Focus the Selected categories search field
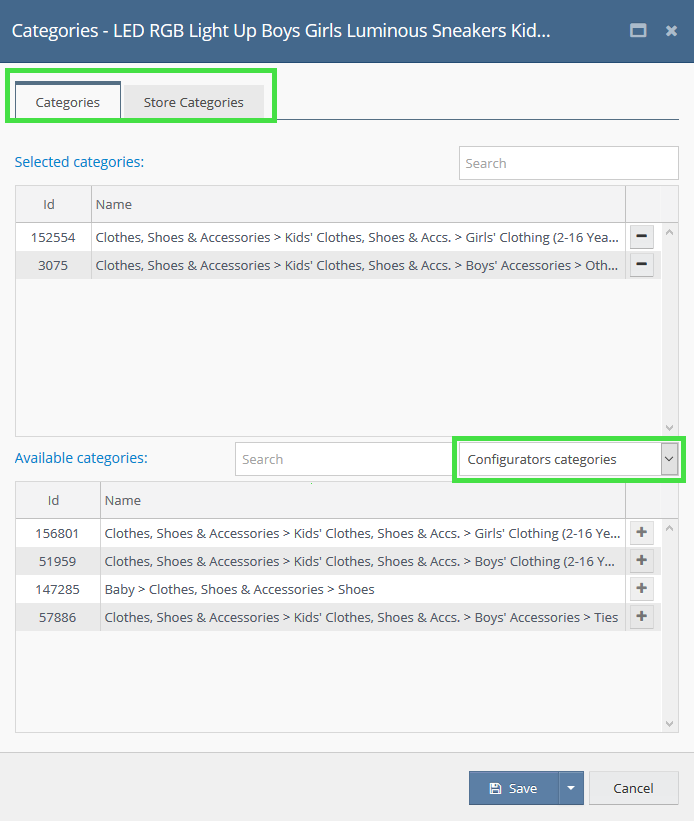This screenshot has width=694, height=821. coord(568,163)
